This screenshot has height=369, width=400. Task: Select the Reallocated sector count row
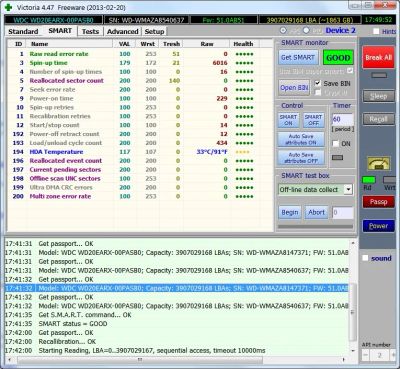[140, 81]
